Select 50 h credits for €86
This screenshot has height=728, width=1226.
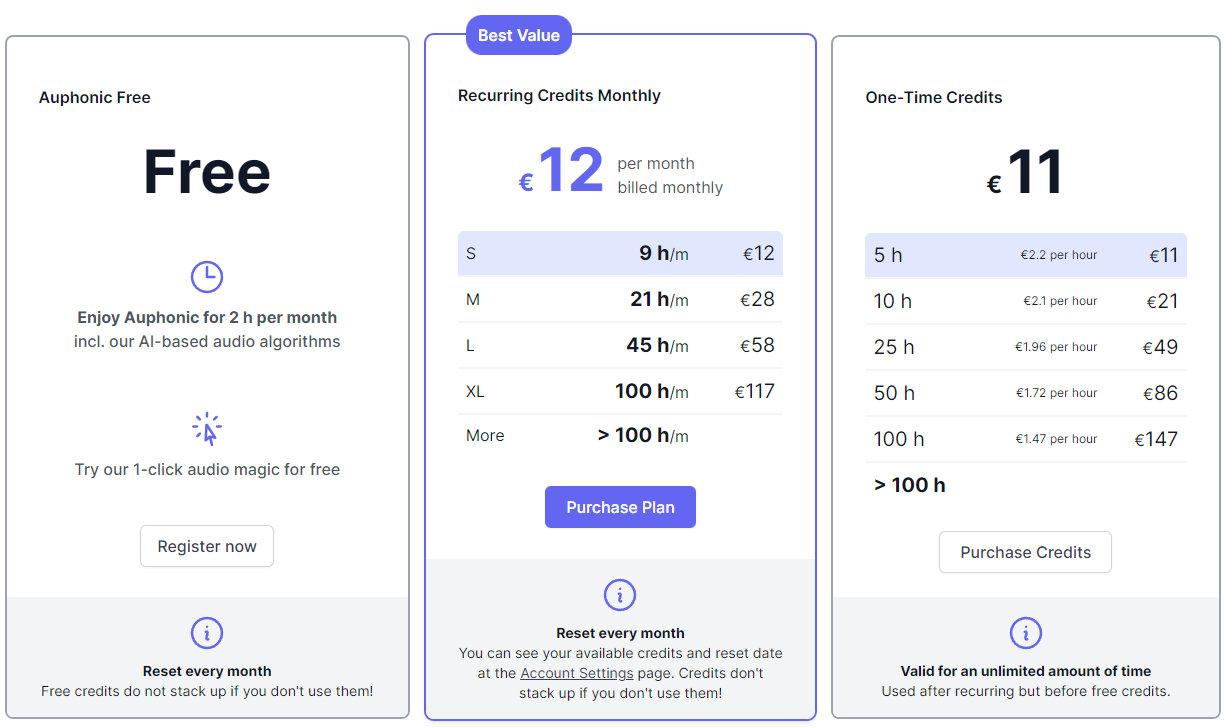coord(1026,393)
